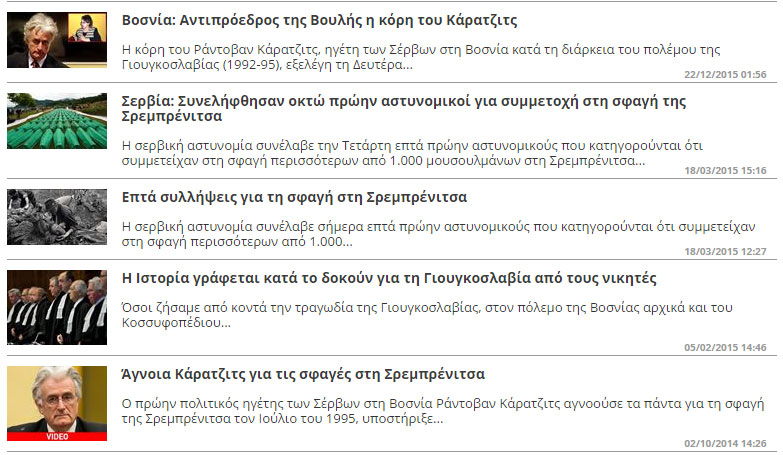Open headline 'Επτά συλλήψεις για τη σφαγή στη Σρεμπρένιτσα'

[294, 197]
